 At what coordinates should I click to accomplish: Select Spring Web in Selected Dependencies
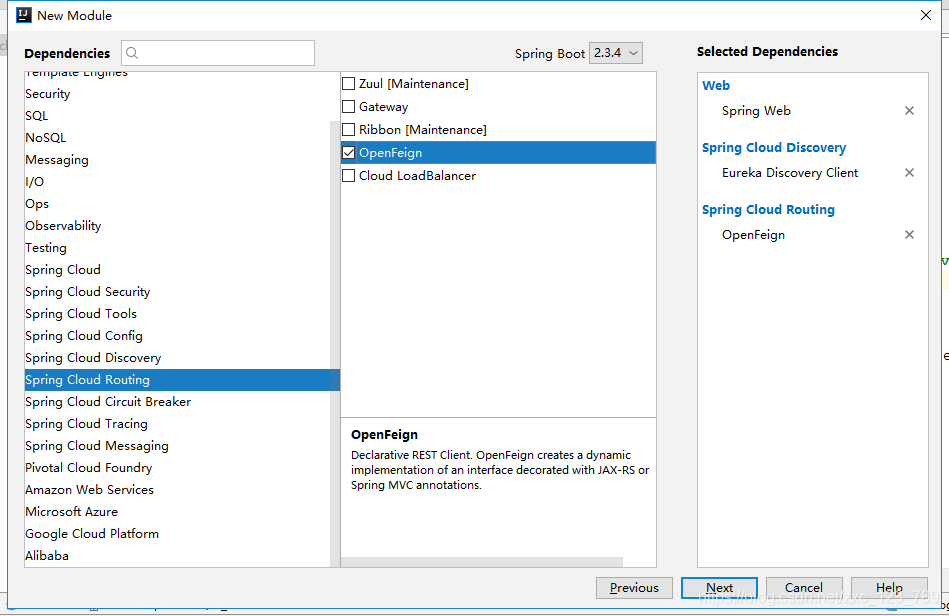(756, 111)
